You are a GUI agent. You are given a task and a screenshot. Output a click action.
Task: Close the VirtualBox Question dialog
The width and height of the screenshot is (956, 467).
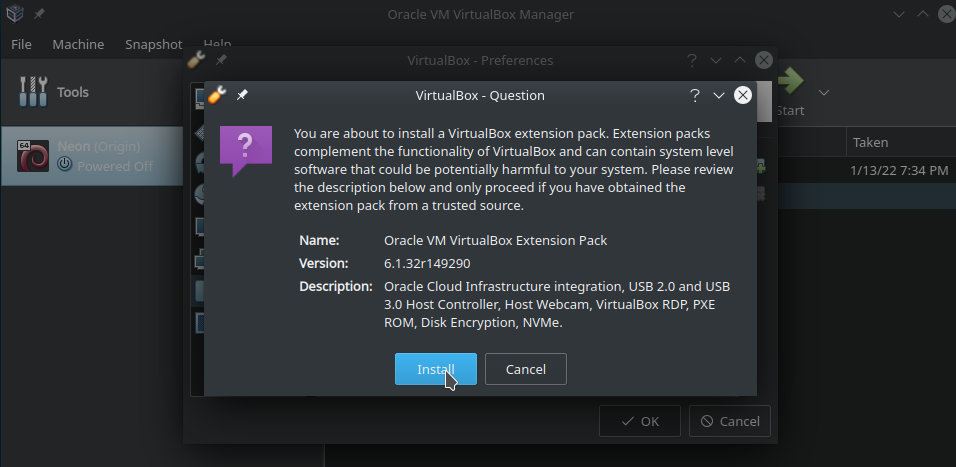[743, 95]
